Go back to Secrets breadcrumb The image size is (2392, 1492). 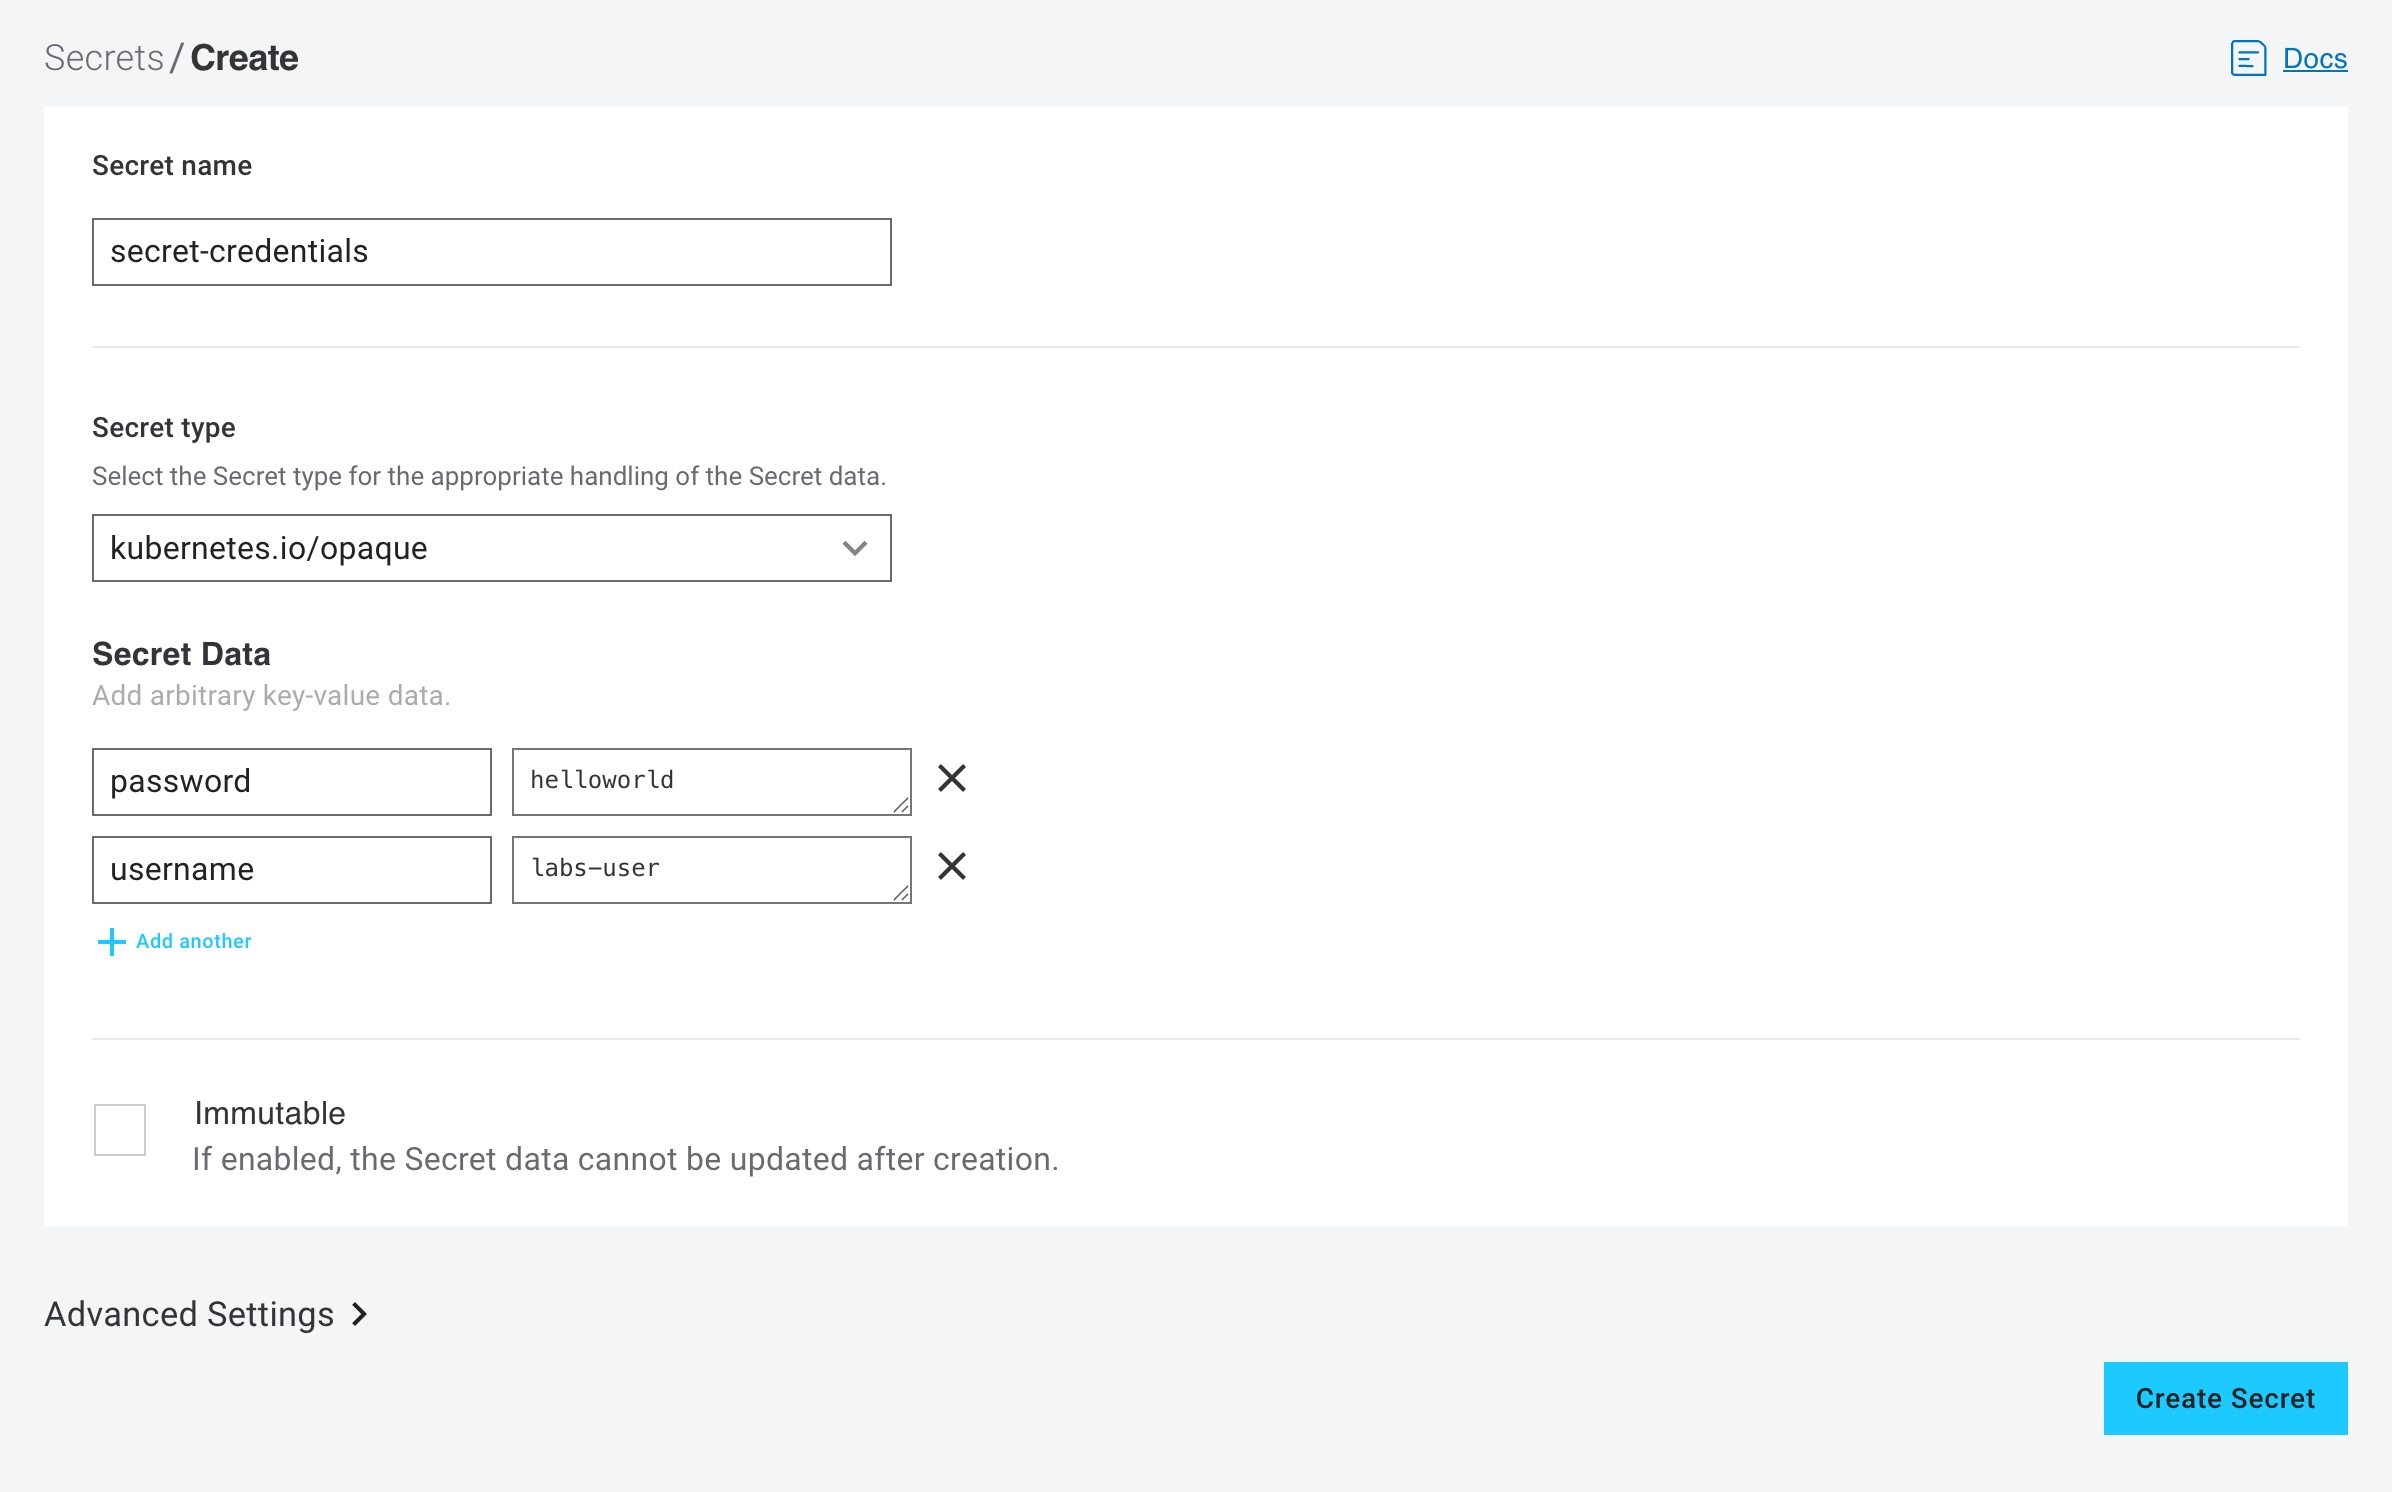(x=103, y=58)
